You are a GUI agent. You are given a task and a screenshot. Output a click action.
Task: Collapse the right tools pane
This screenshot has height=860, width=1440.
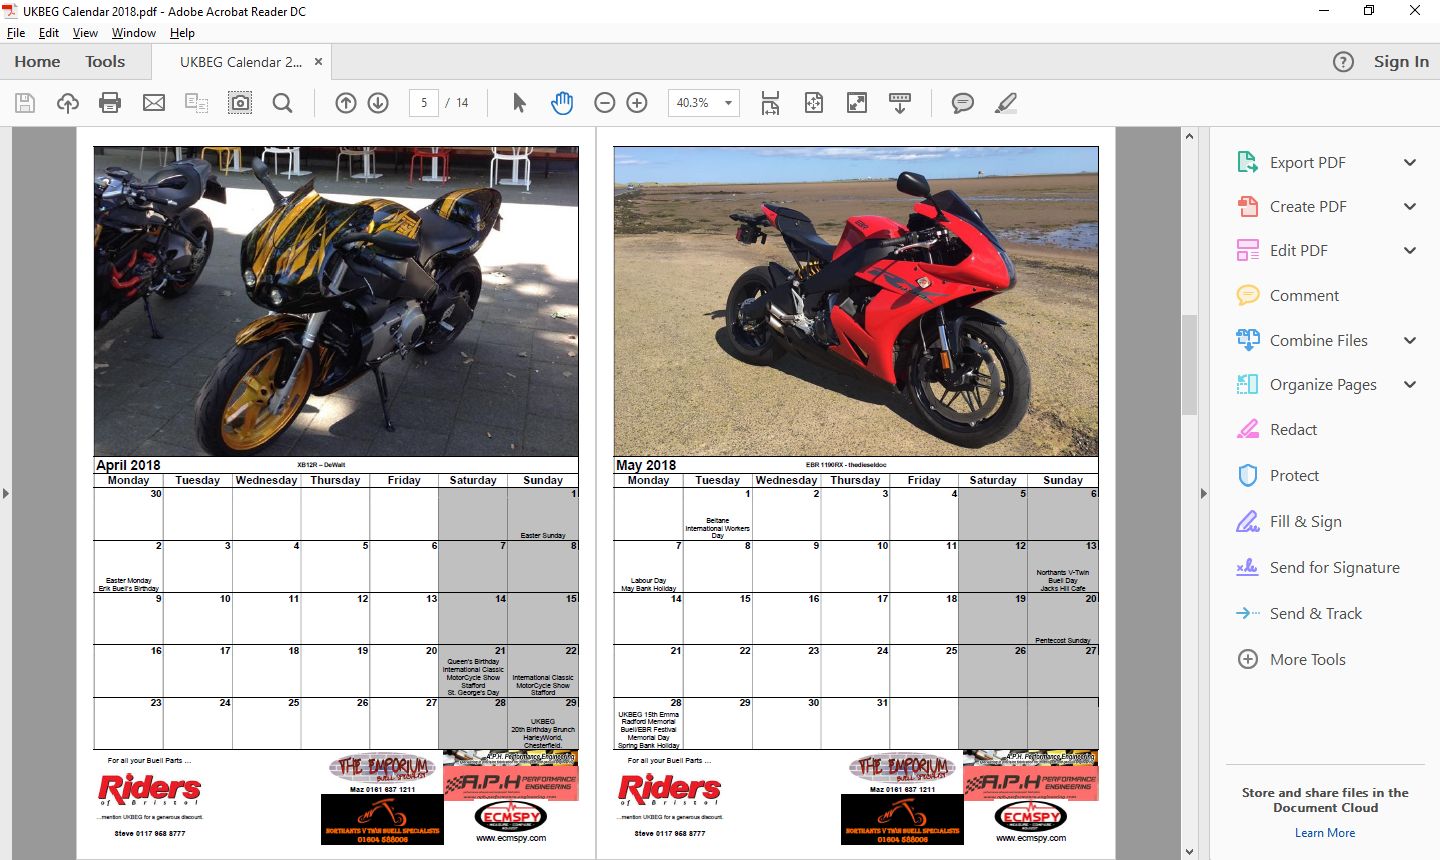(1203, 493)
